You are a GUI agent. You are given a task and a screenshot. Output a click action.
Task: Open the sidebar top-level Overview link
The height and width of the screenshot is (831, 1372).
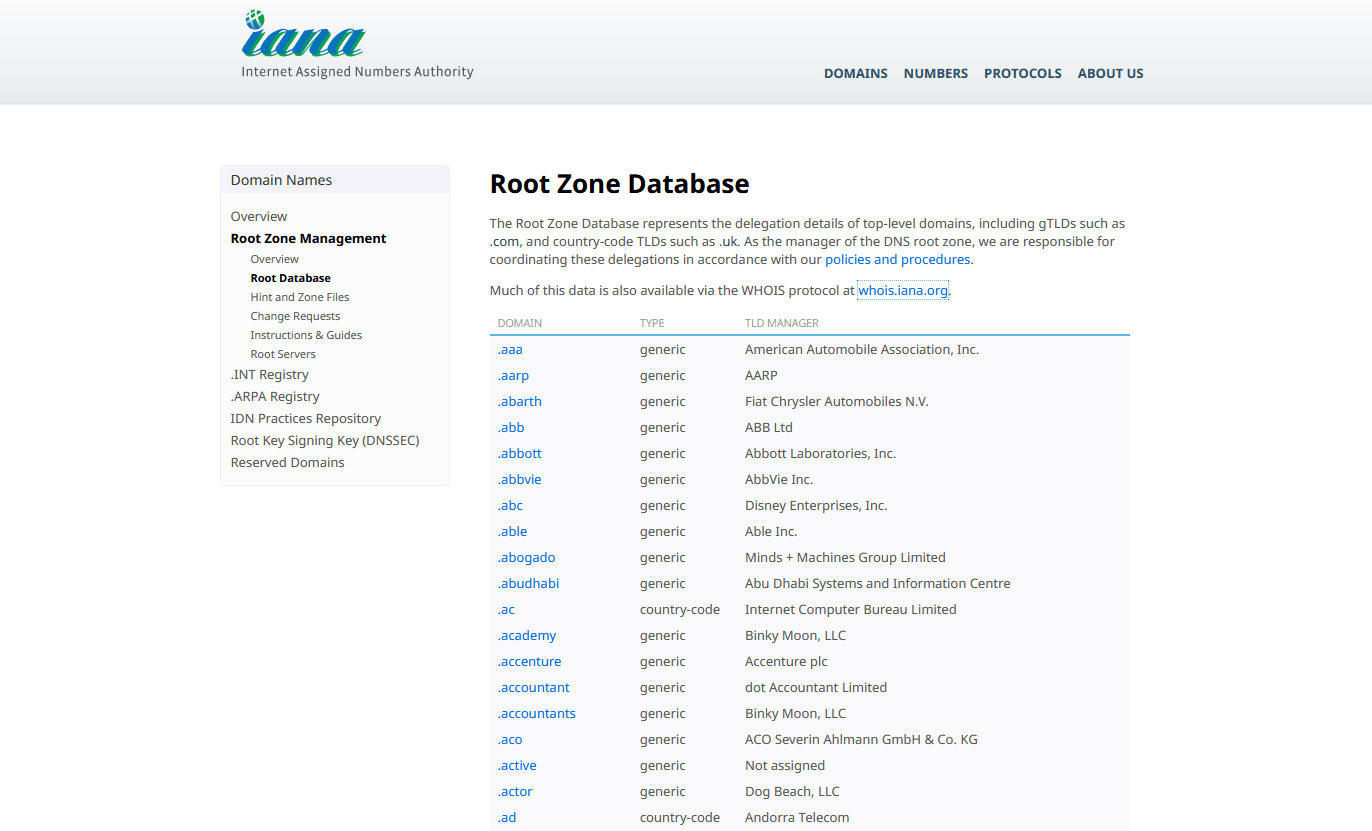[x=259, y=216]
